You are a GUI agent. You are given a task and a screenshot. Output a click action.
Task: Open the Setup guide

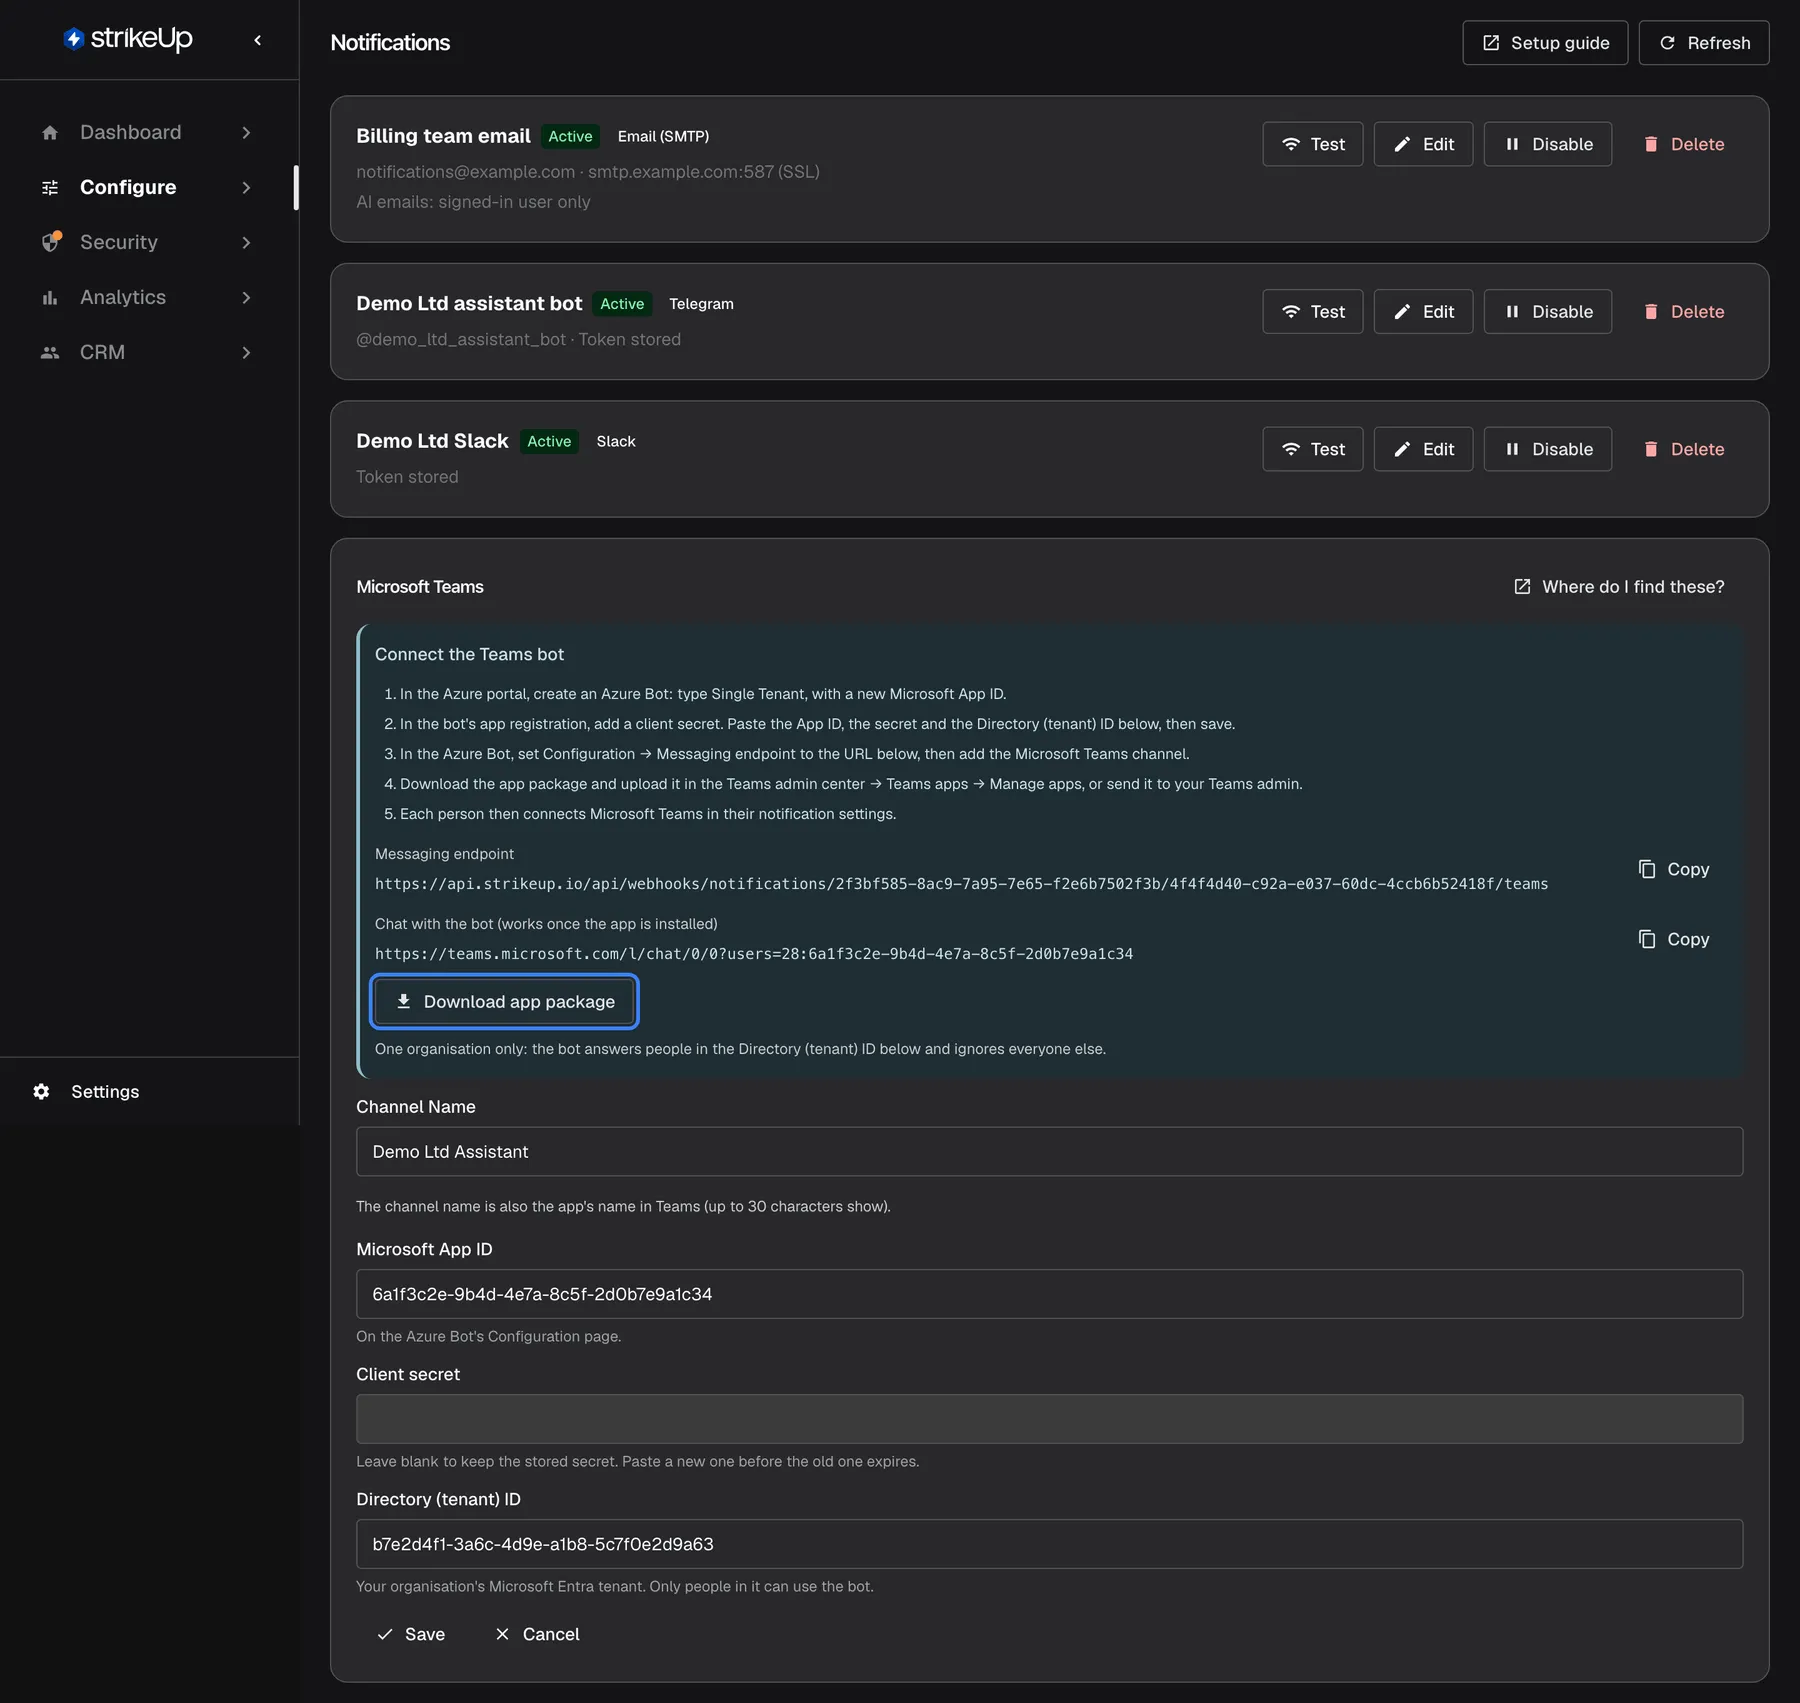click(x=1545, y=43)
